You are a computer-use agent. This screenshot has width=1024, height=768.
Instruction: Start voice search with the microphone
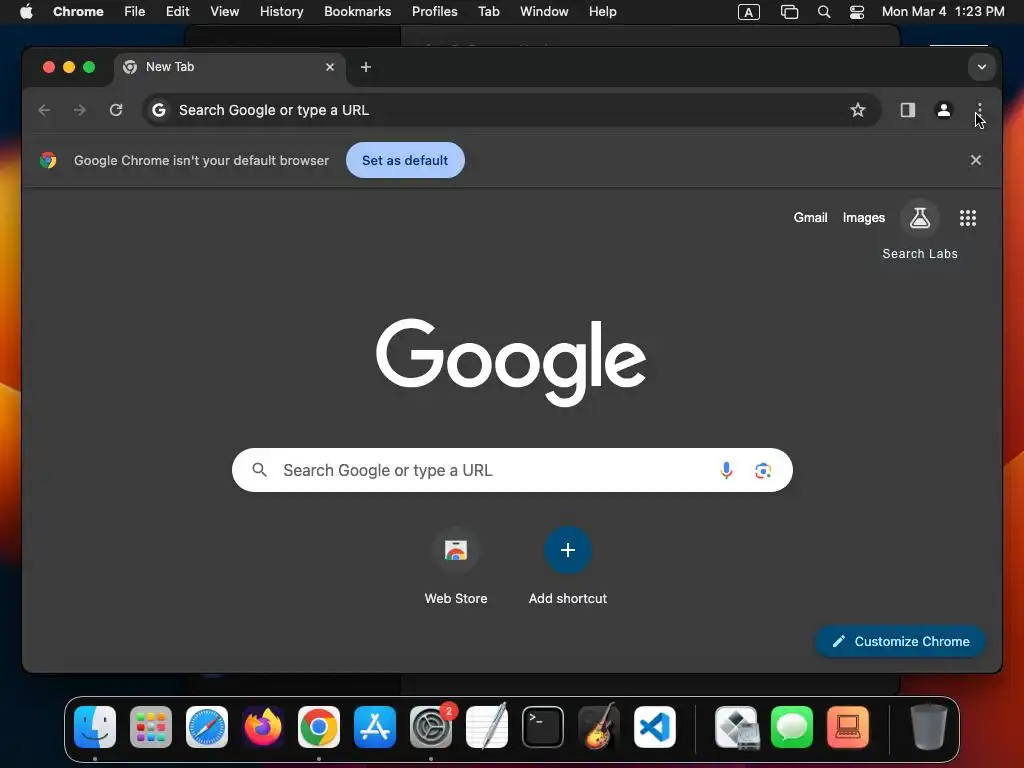click(726, 470)
